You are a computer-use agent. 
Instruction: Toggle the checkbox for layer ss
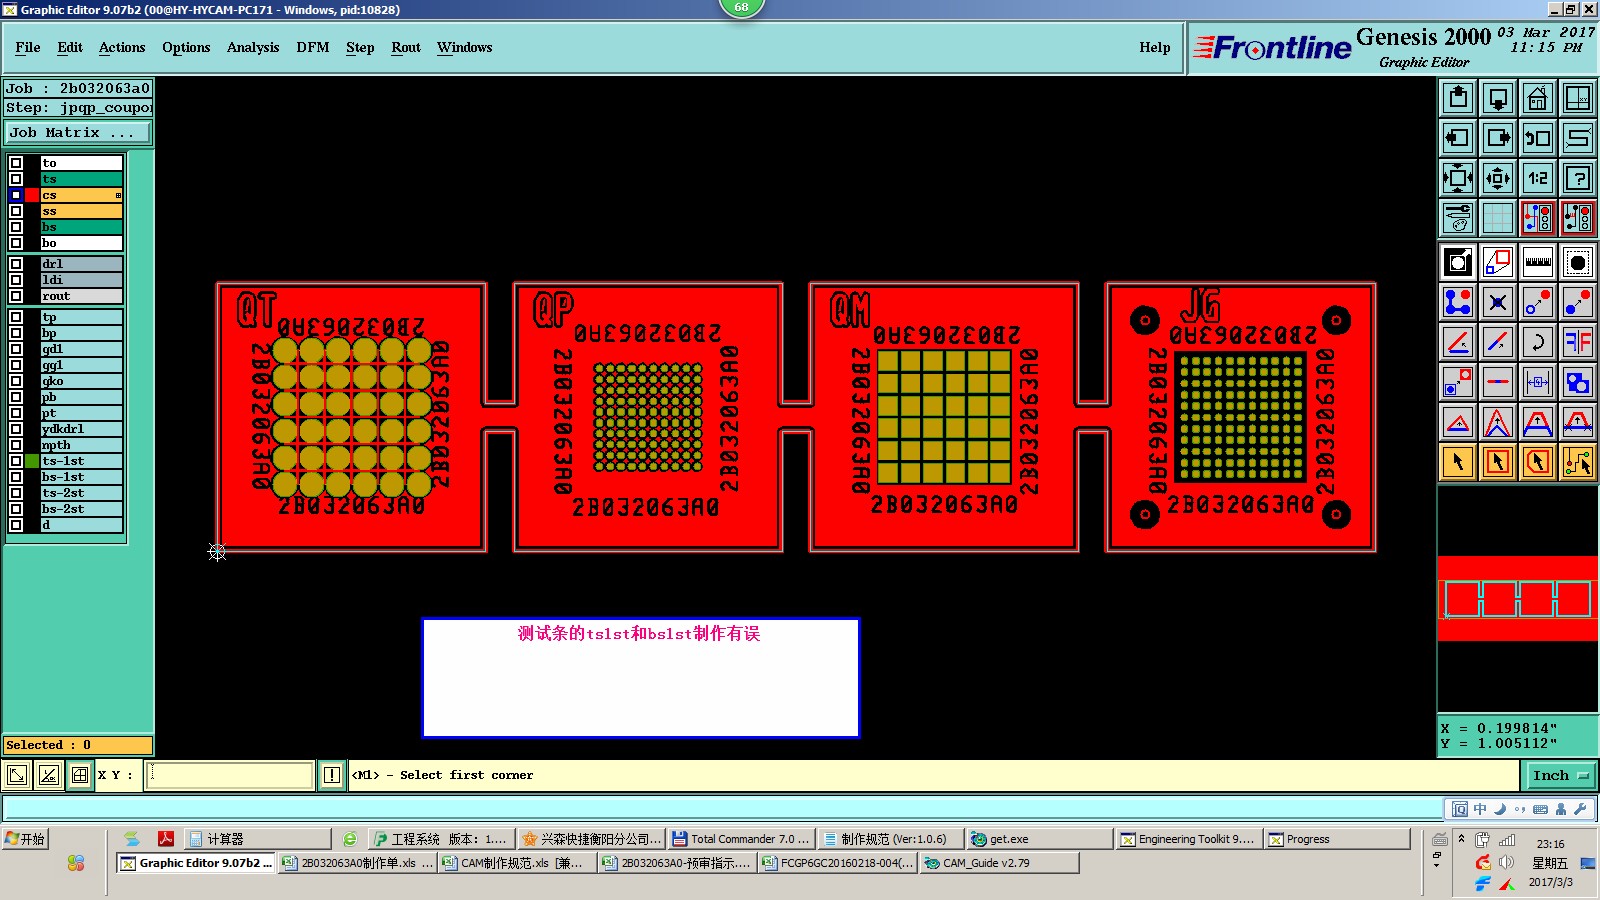pyautogui.click(x=16, y=211)
